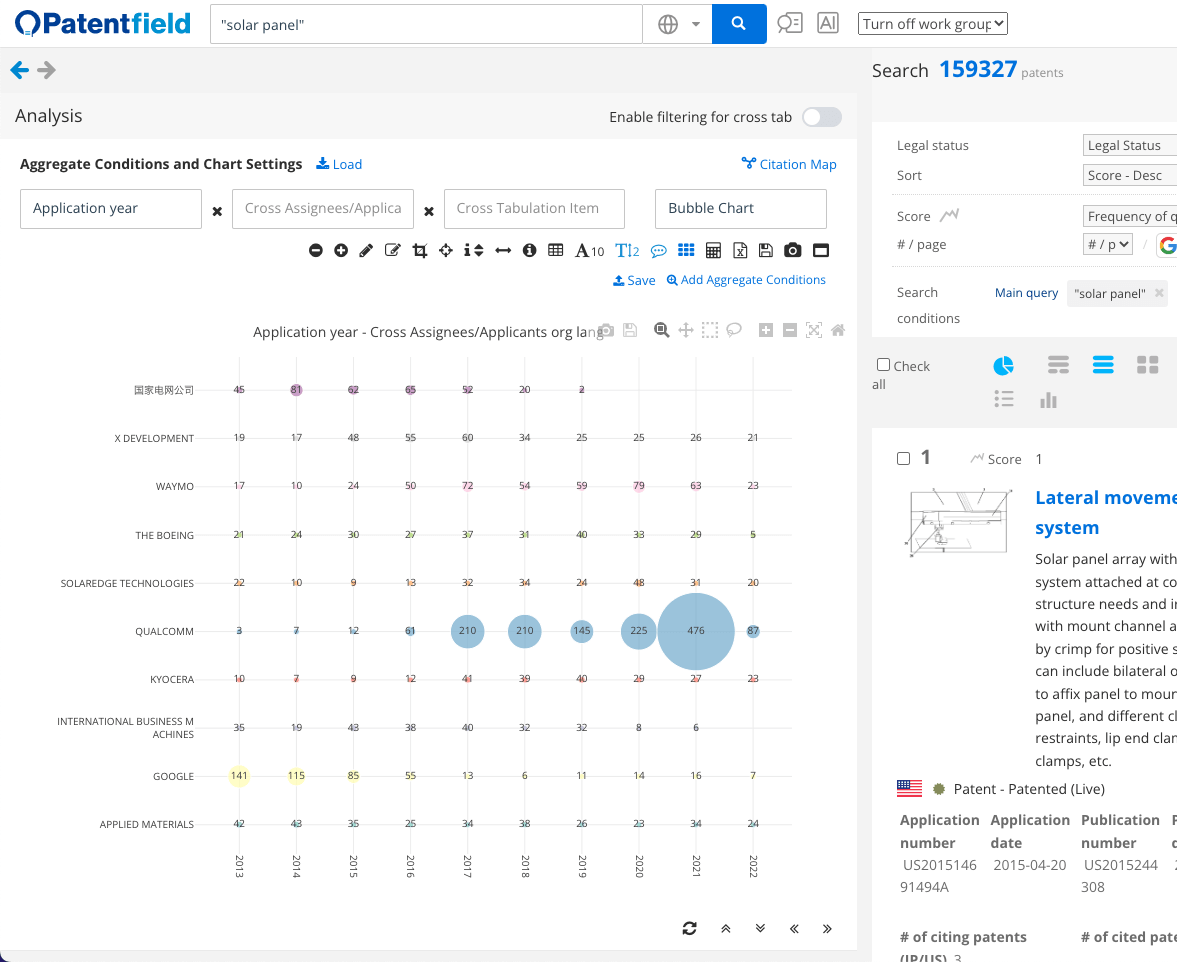Export chart data to Excel
Image resolution: width=1177 pixels, height=962 pixels.
pos(740,250)
